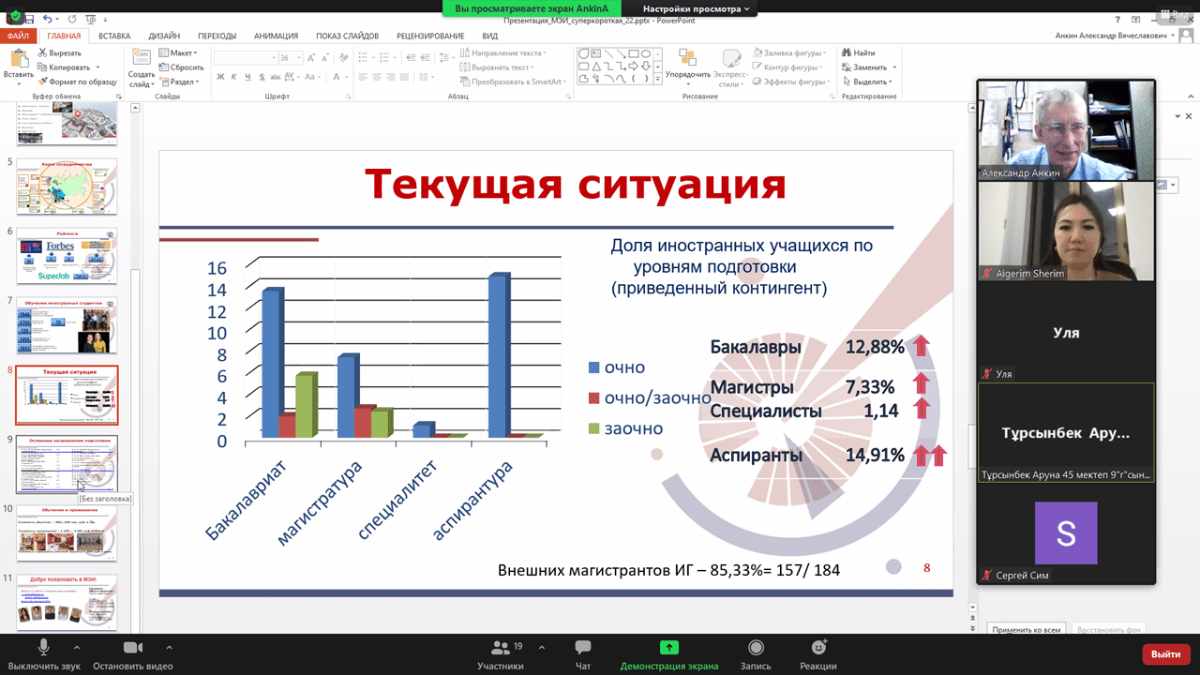Click the Paste (Вставить) clipboard icon
Image resolution: width=1200 pixels, height=675 pixels.
point(18,58)
